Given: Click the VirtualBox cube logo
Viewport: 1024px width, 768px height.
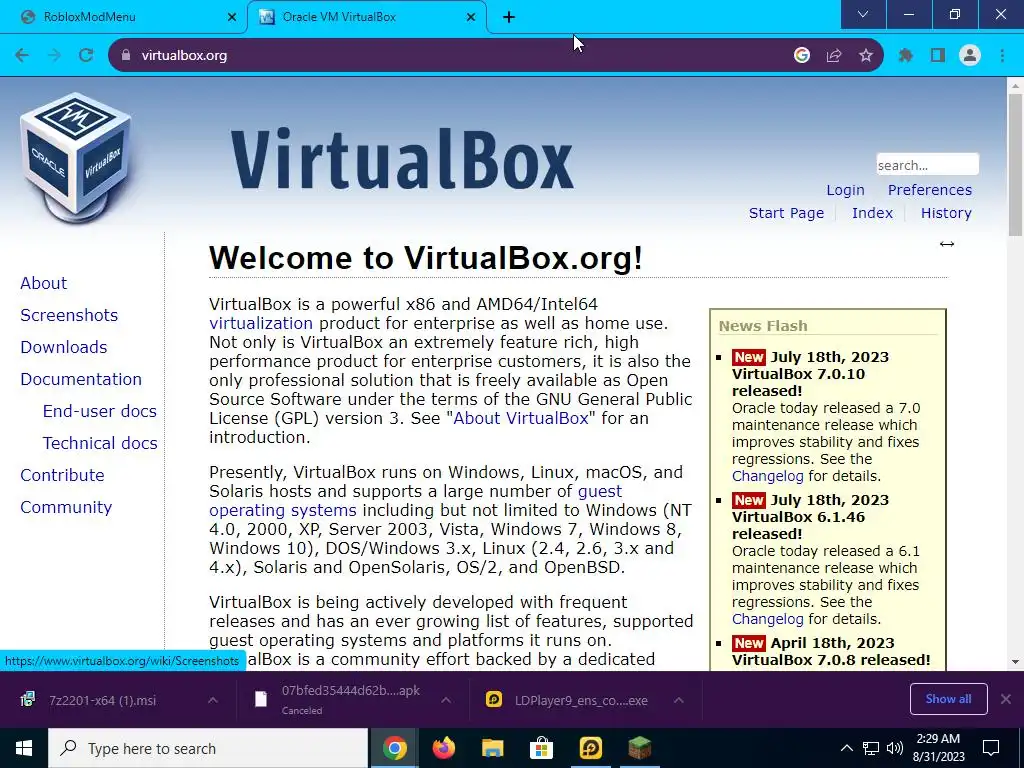Looking at the screenshot, I should tap(75, 158).
